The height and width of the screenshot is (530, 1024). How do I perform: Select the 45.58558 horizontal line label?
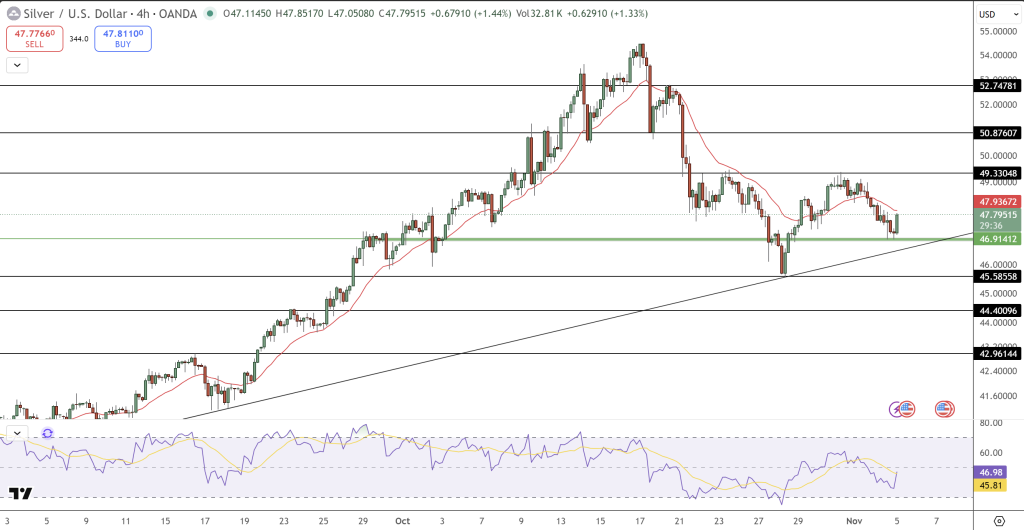point(995,277)
